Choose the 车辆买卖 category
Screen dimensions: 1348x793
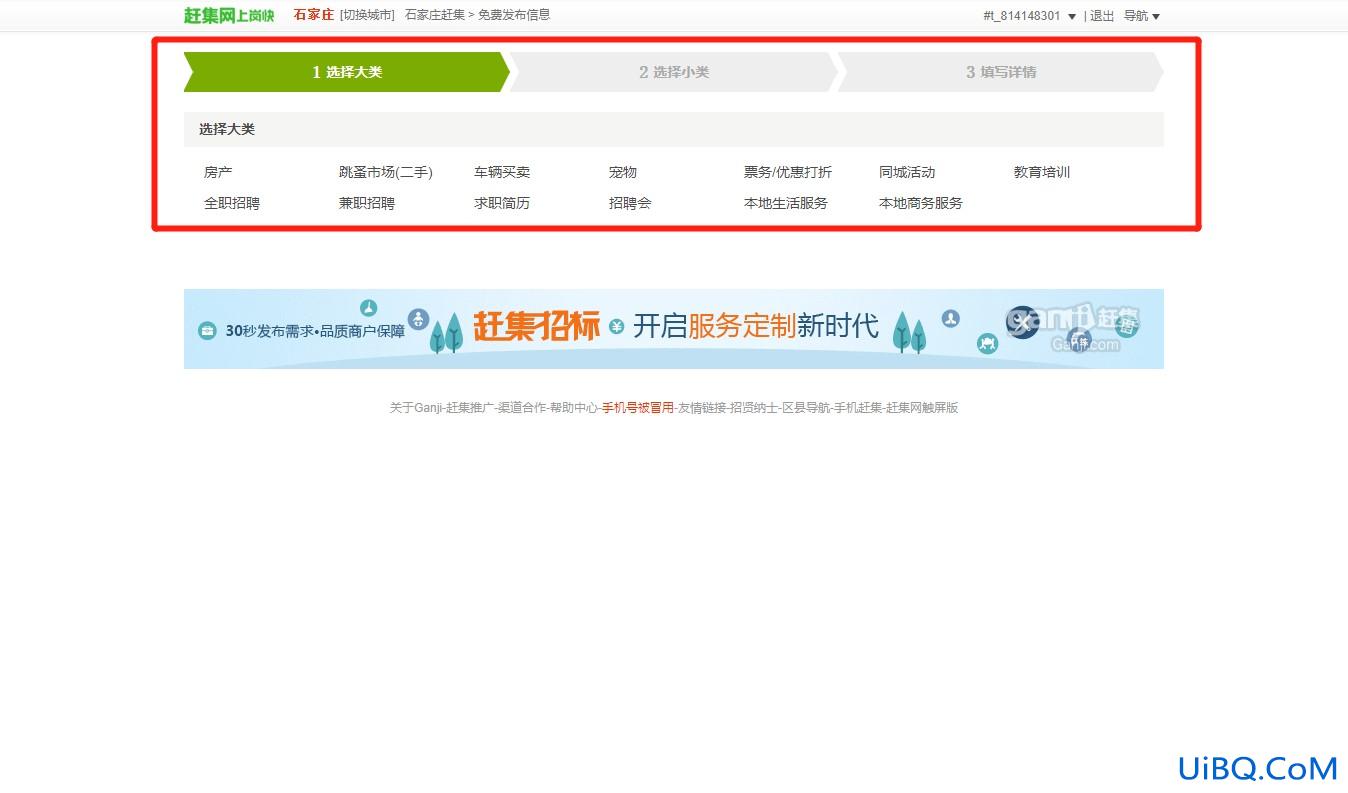502,172
